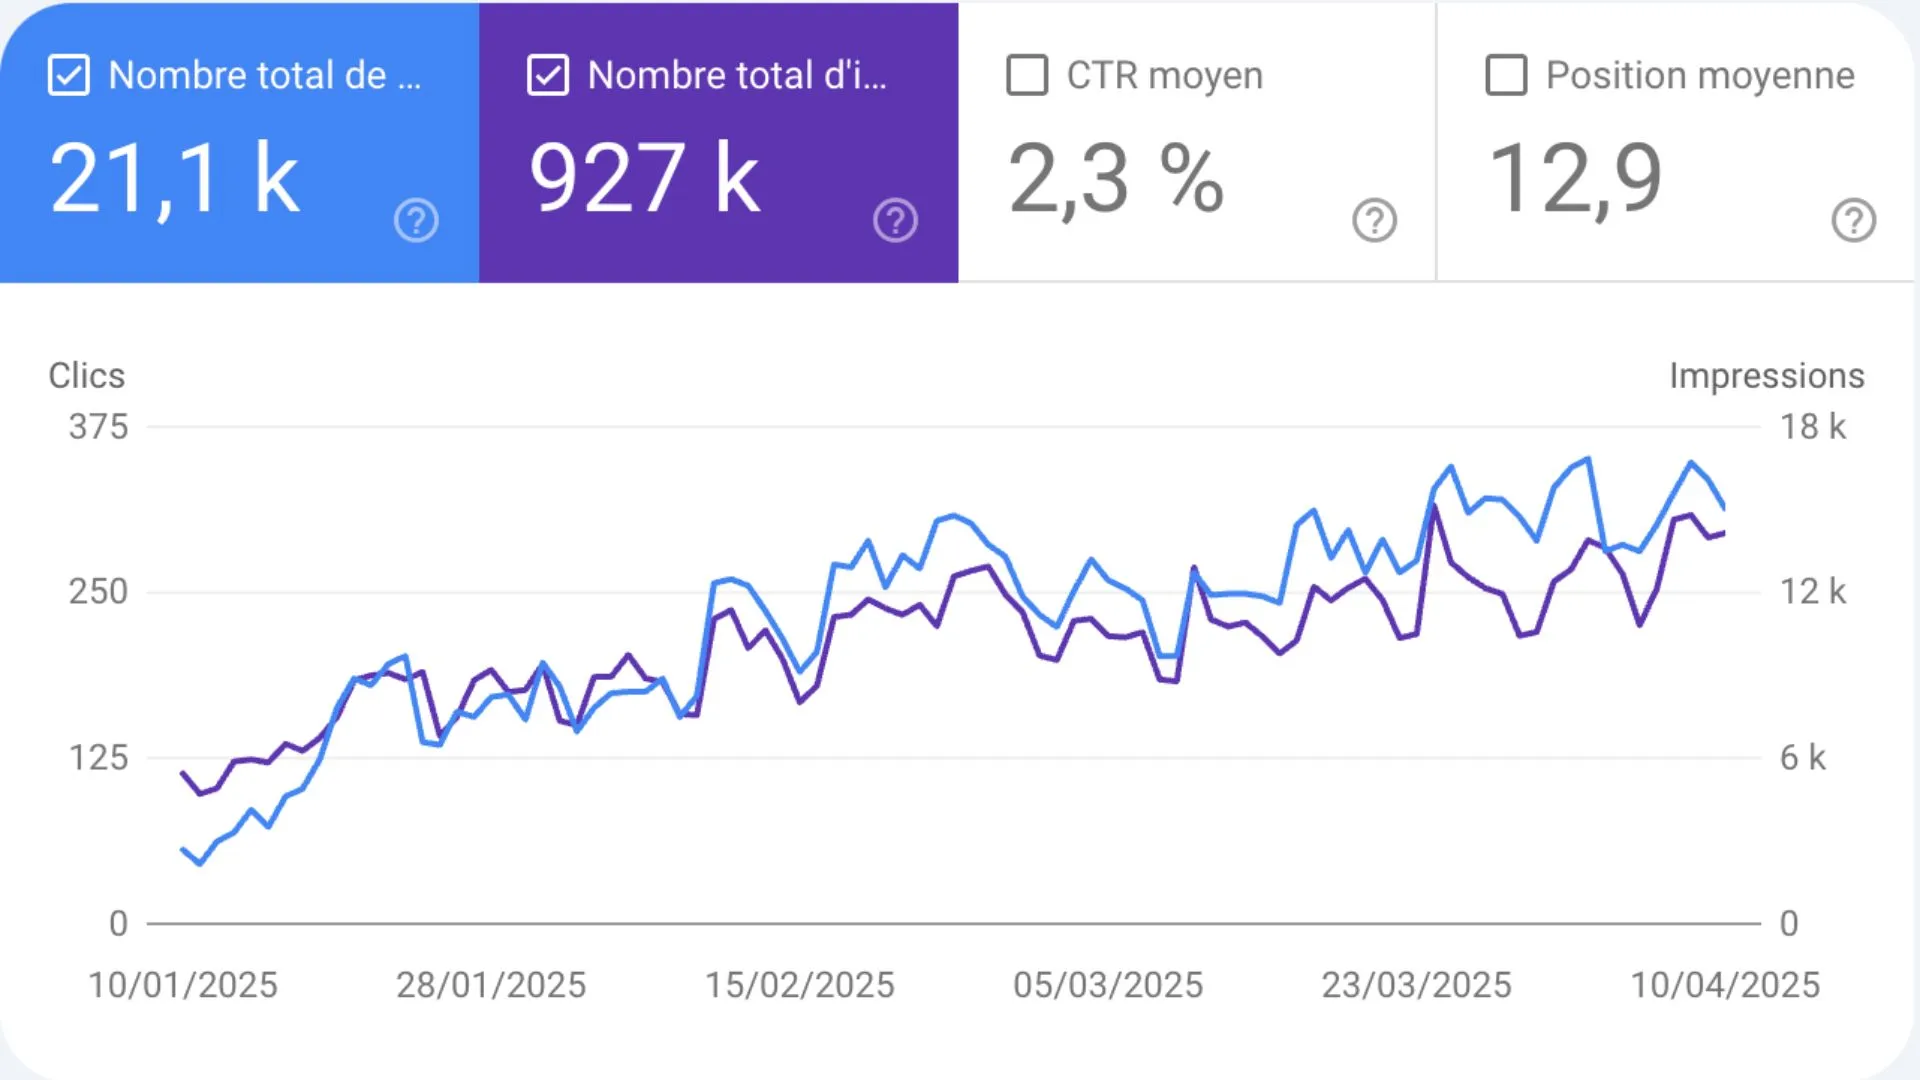Click help icon on total clicks card
1920x1080 pixels.
pyautogui.click(x=416, y=220)
